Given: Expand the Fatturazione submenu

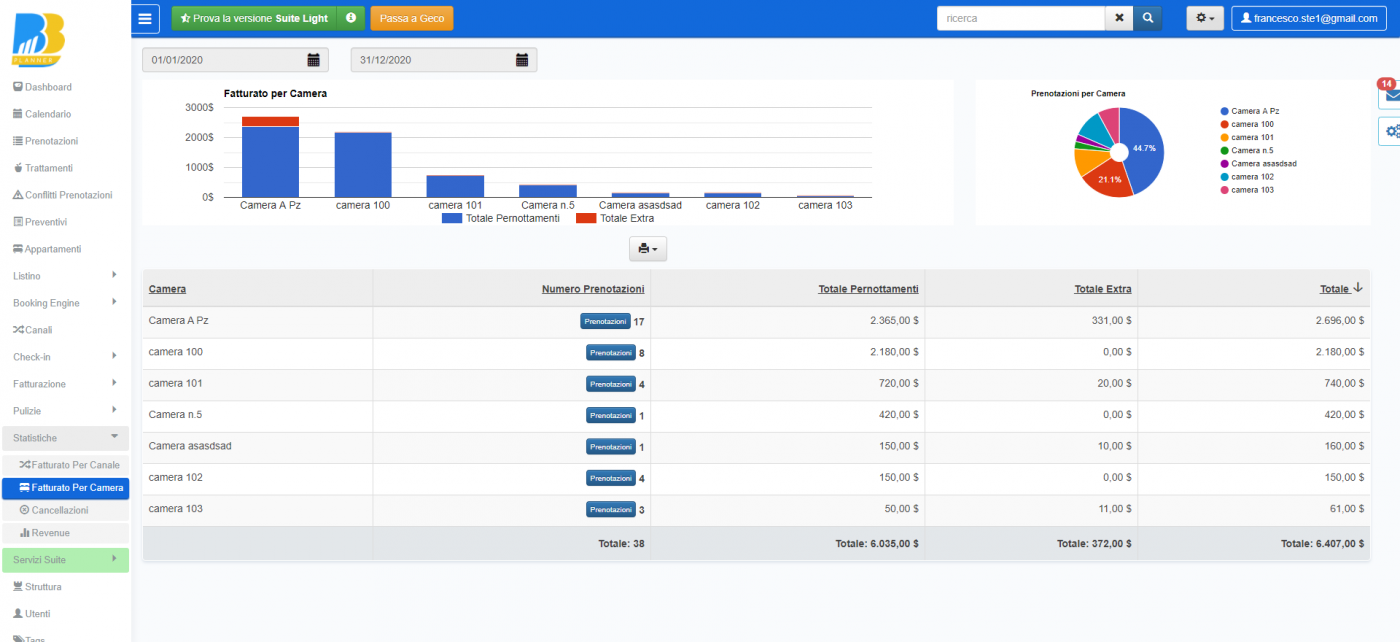Looking at the screenshot, I should (65, 384).
